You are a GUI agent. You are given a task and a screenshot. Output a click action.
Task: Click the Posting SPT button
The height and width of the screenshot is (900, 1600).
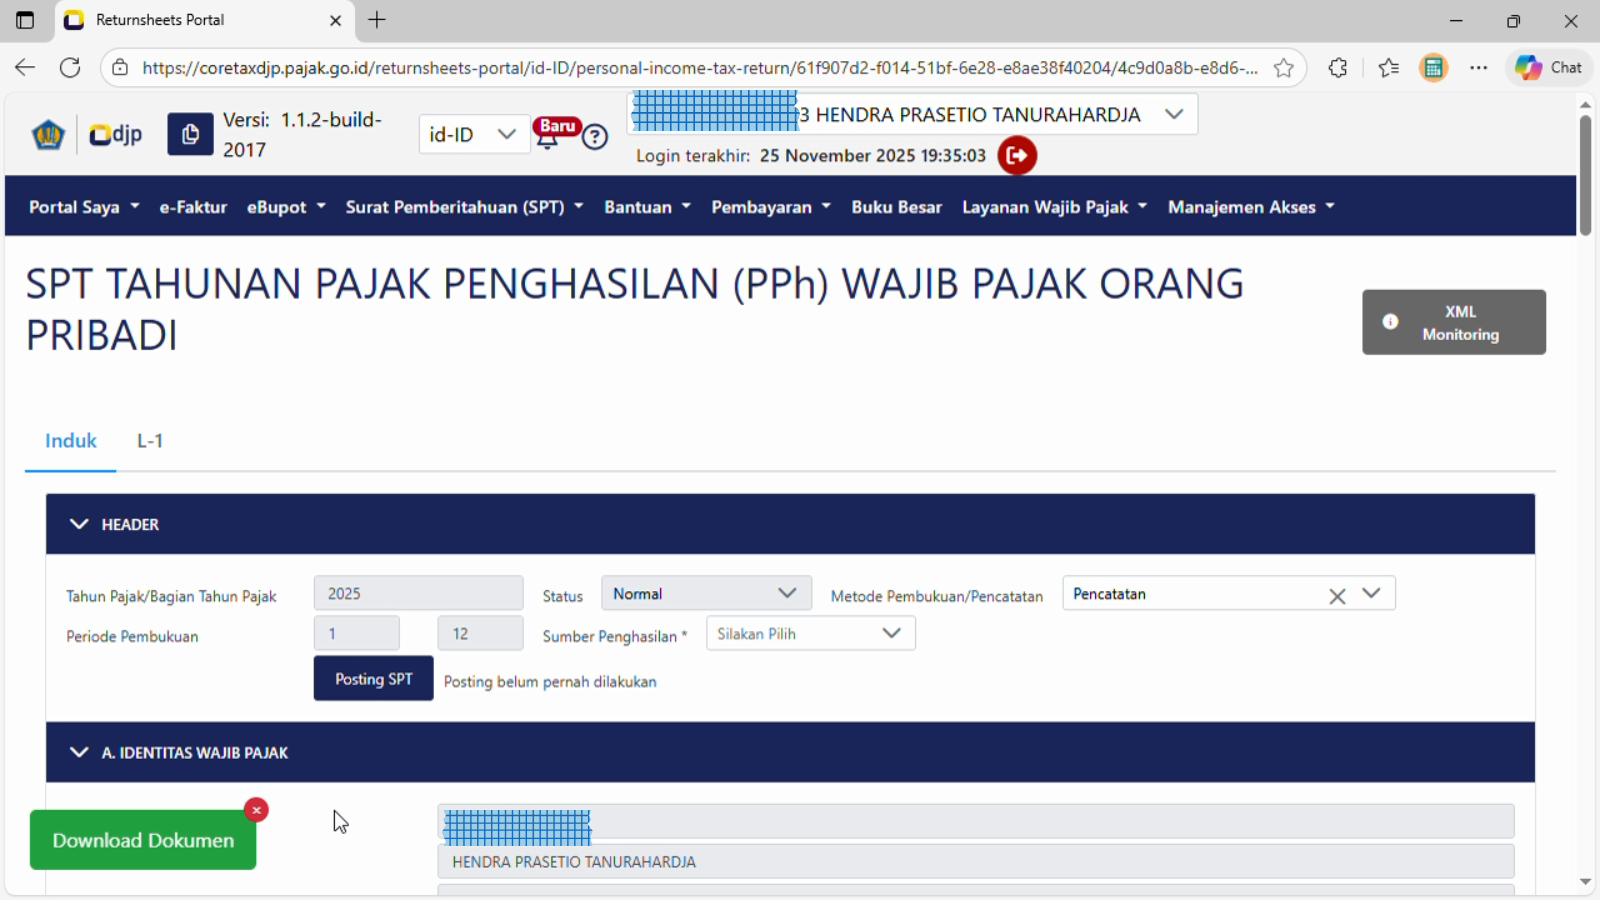click(x=373, y=679)
